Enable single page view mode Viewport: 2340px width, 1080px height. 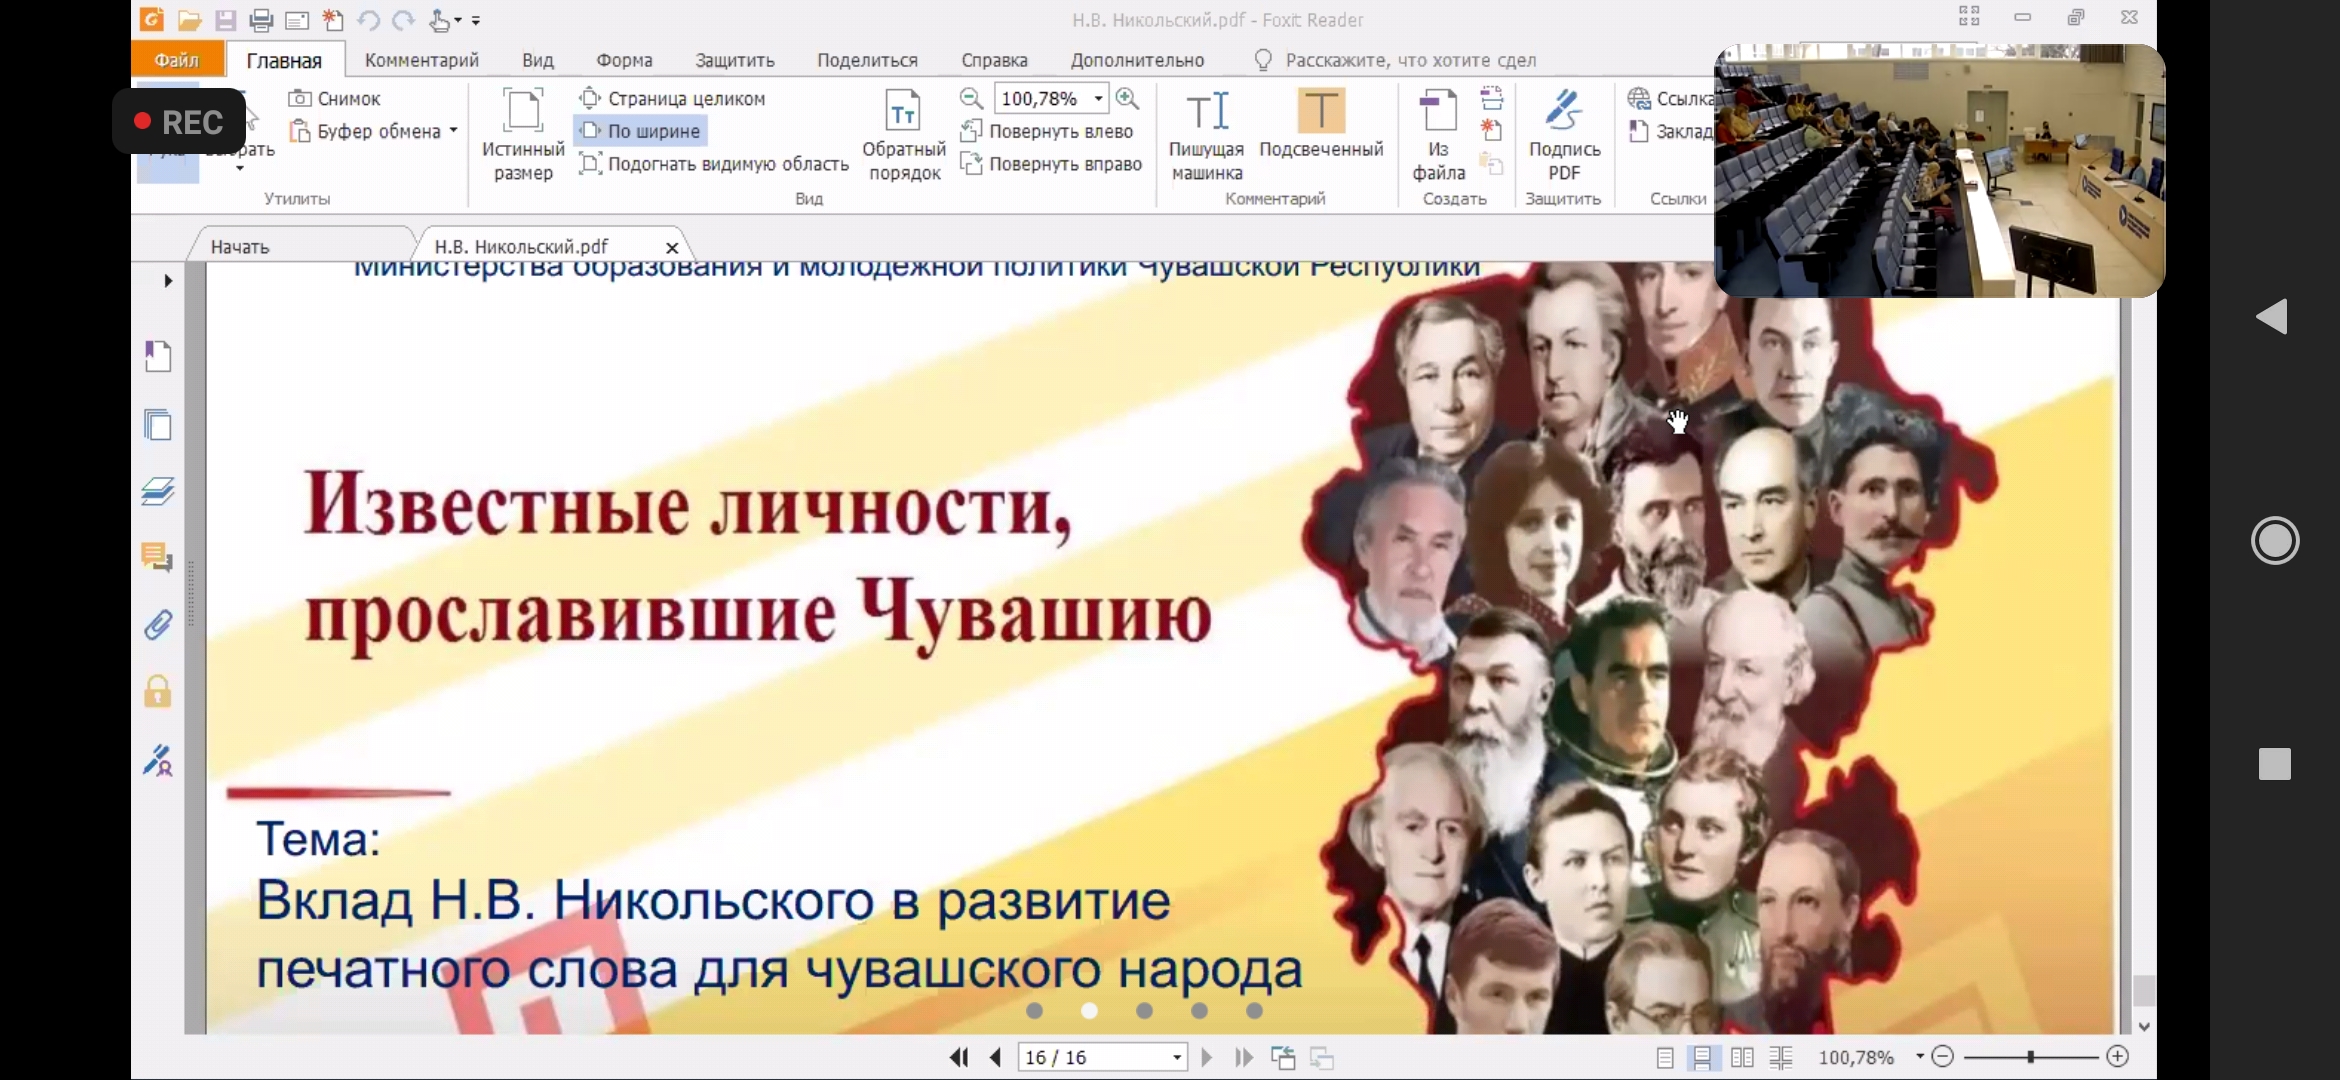click(x=1665, y=1057)
